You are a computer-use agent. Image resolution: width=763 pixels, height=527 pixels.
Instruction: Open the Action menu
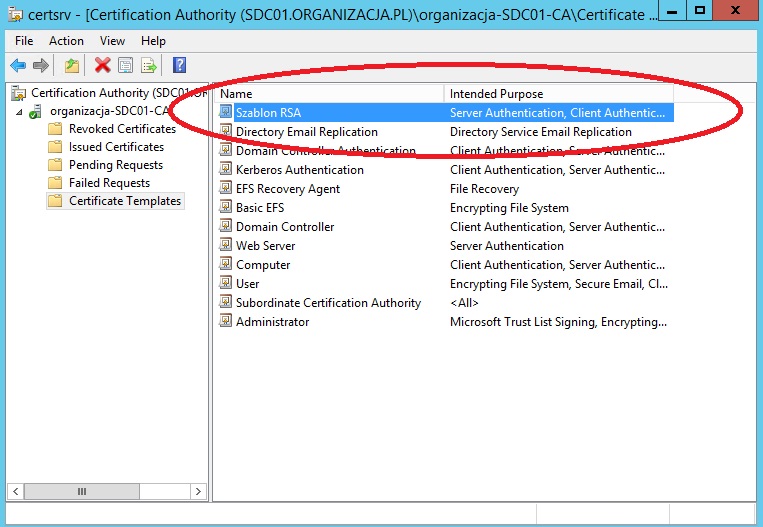click(66, 41)
